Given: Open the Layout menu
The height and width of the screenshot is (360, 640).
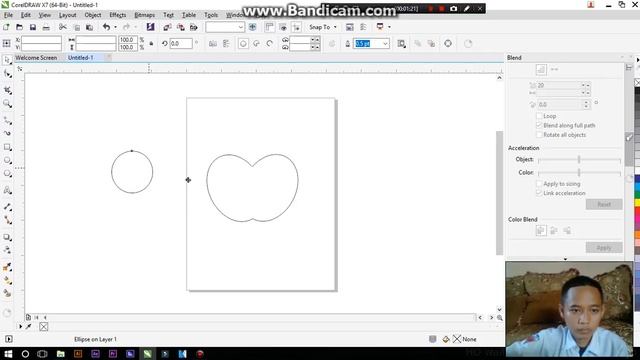Looking at the screenshot, I should point(67,15).
